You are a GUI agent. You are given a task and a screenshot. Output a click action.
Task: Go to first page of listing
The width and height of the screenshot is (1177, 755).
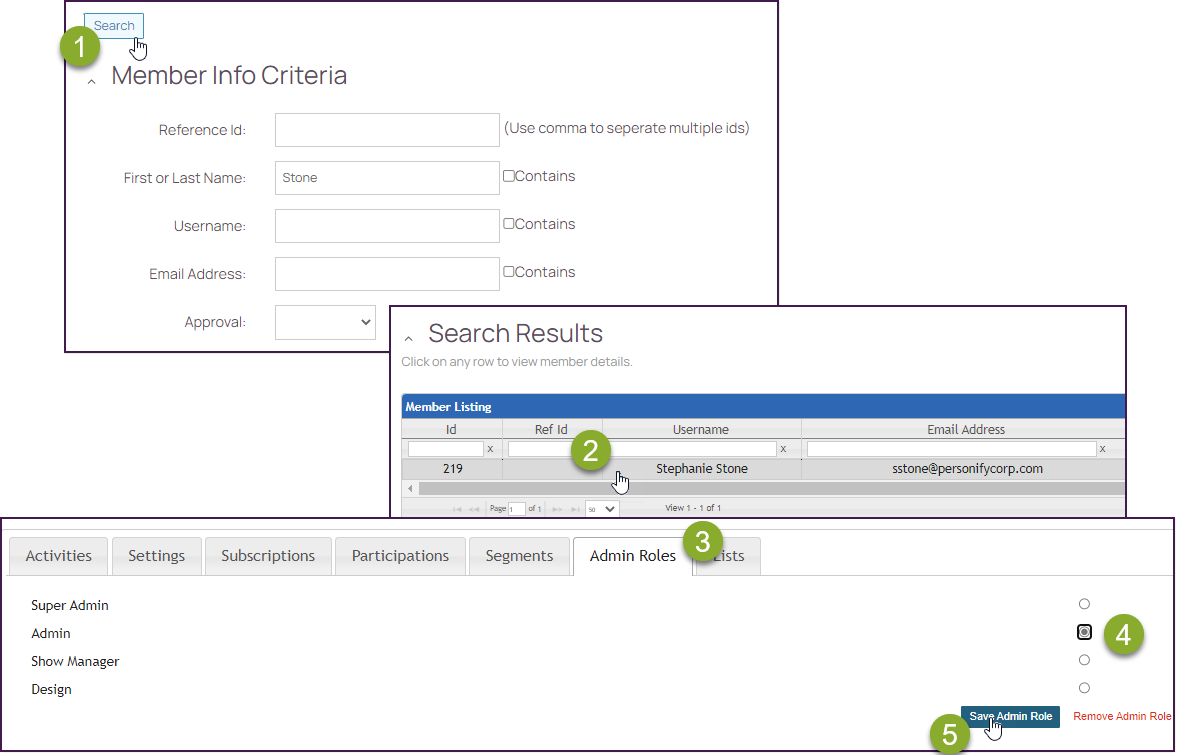coord(456,509)
